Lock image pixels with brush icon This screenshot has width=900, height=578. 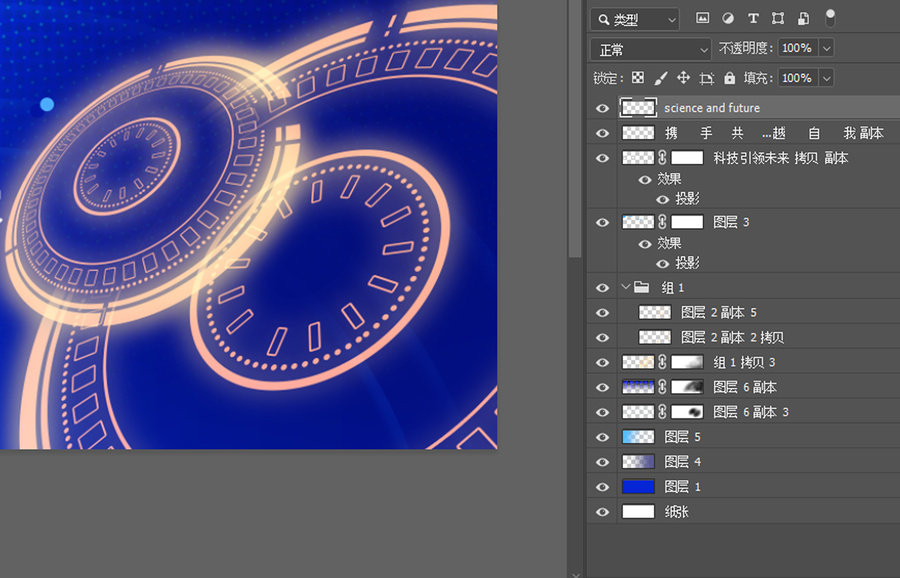click(x=661, y=78)
